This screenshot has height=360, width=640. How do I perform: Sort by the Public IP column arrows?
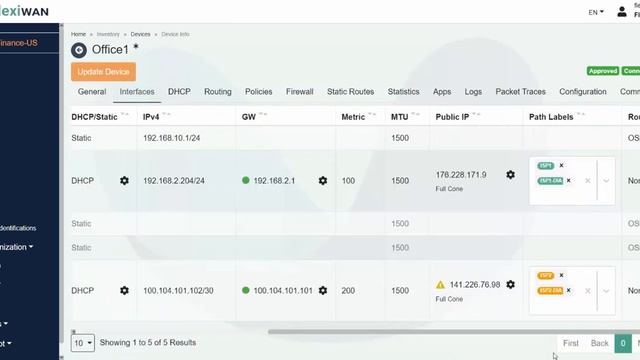point(476,114)
